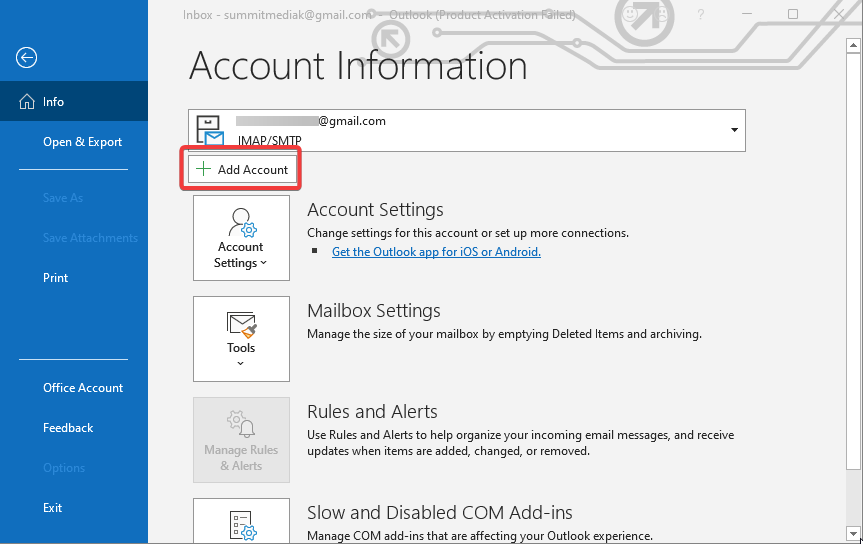Viewport: 863px width, 544px height.
Task: Click the Account Settings heading text
Action: (x=375, y=210)
